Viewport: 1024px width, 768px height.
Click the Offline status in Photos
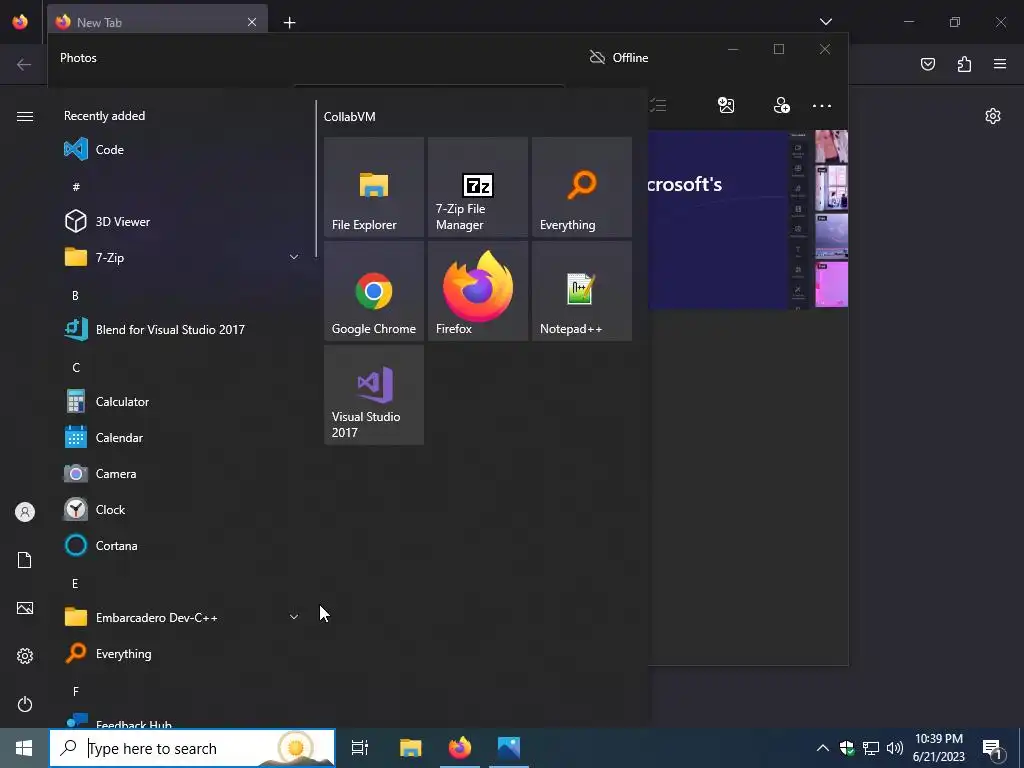(618, 57)
